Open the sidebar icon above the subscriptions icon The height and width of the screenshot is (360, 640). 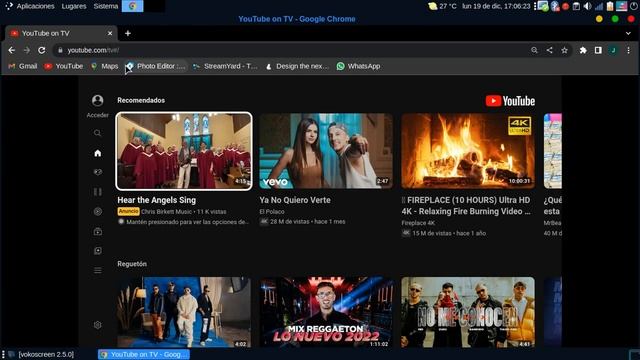(98, 211)
